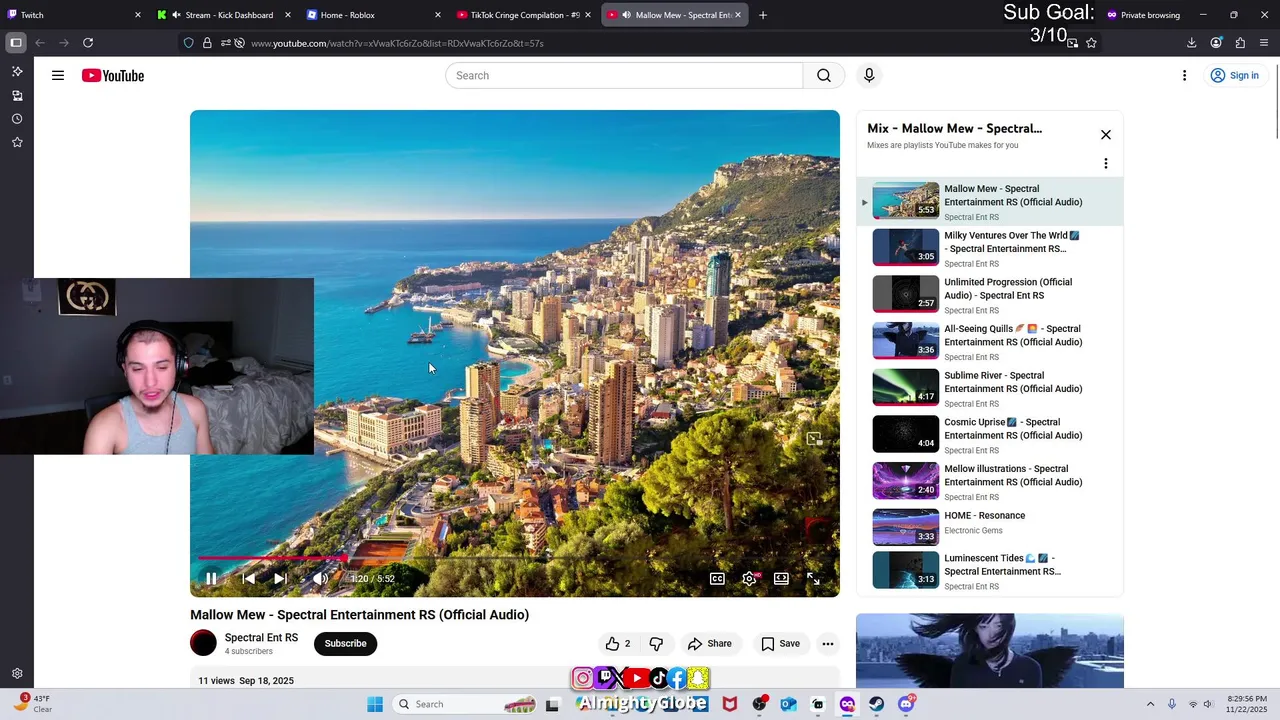Open Spectral Ent RS channel name link

coord(261,638)
